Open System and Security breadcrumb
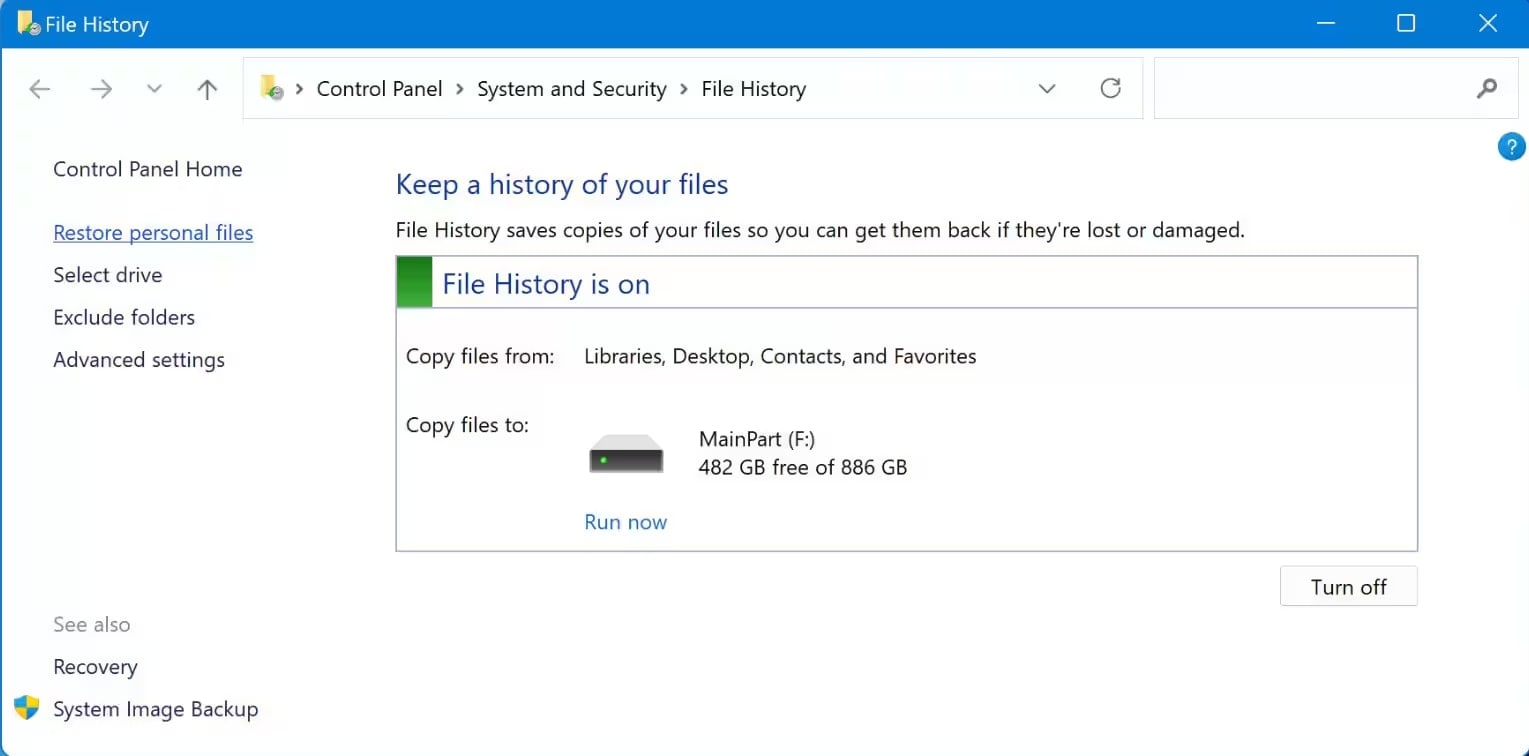The width and height of the screenshot is (1529, 756). (x=572, y=89)
